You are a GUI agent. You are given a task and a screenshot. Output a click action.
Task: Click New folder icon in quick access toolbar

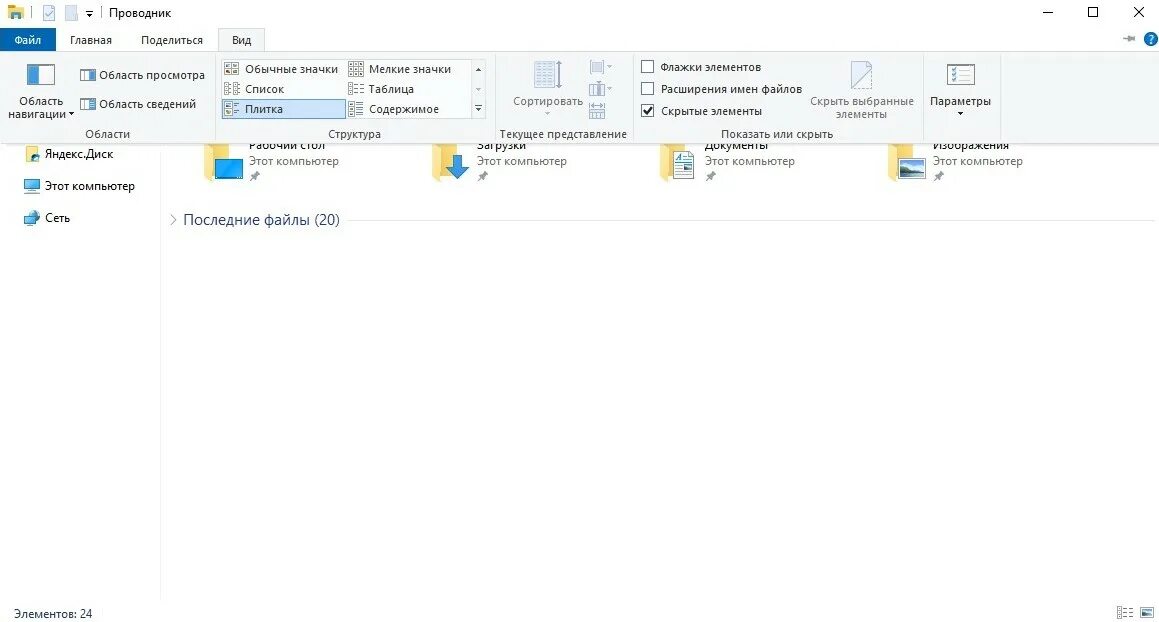coord(71,13)
